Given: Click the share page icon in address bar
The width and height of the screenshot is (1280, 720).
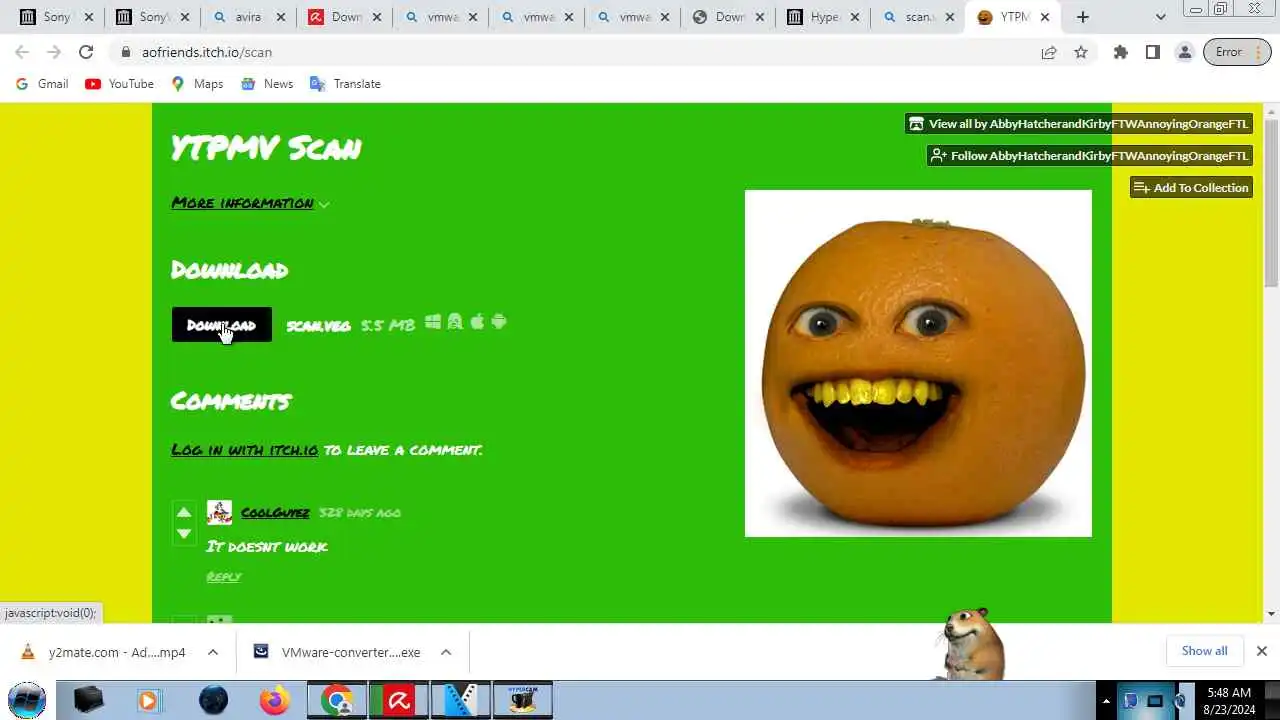Looking at the screenshot, I should (x=1049, y=52).
